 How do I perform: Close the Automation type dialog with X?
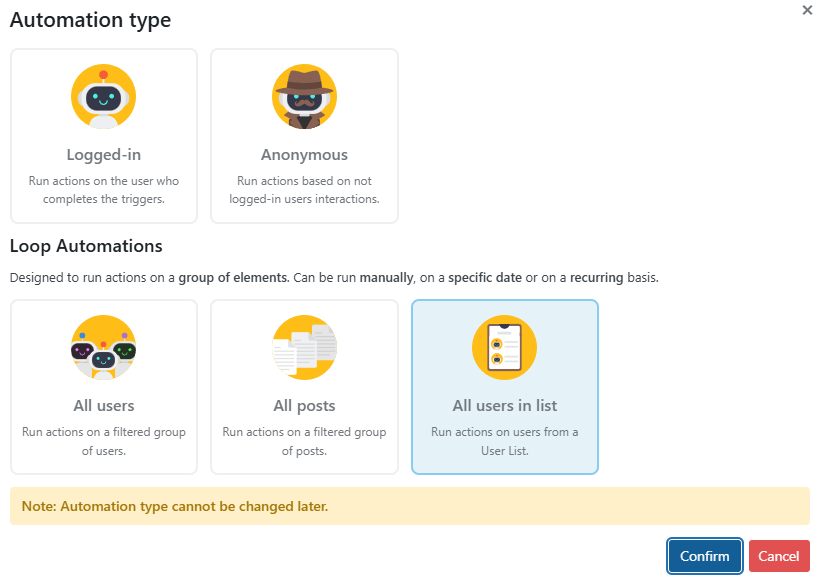point(807,10)
